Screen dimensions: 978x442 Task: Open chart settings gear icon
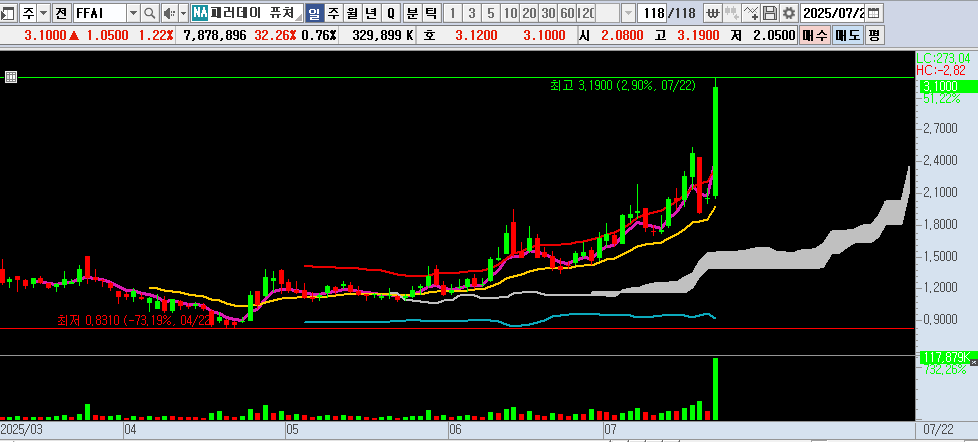(x=789, y=12)
